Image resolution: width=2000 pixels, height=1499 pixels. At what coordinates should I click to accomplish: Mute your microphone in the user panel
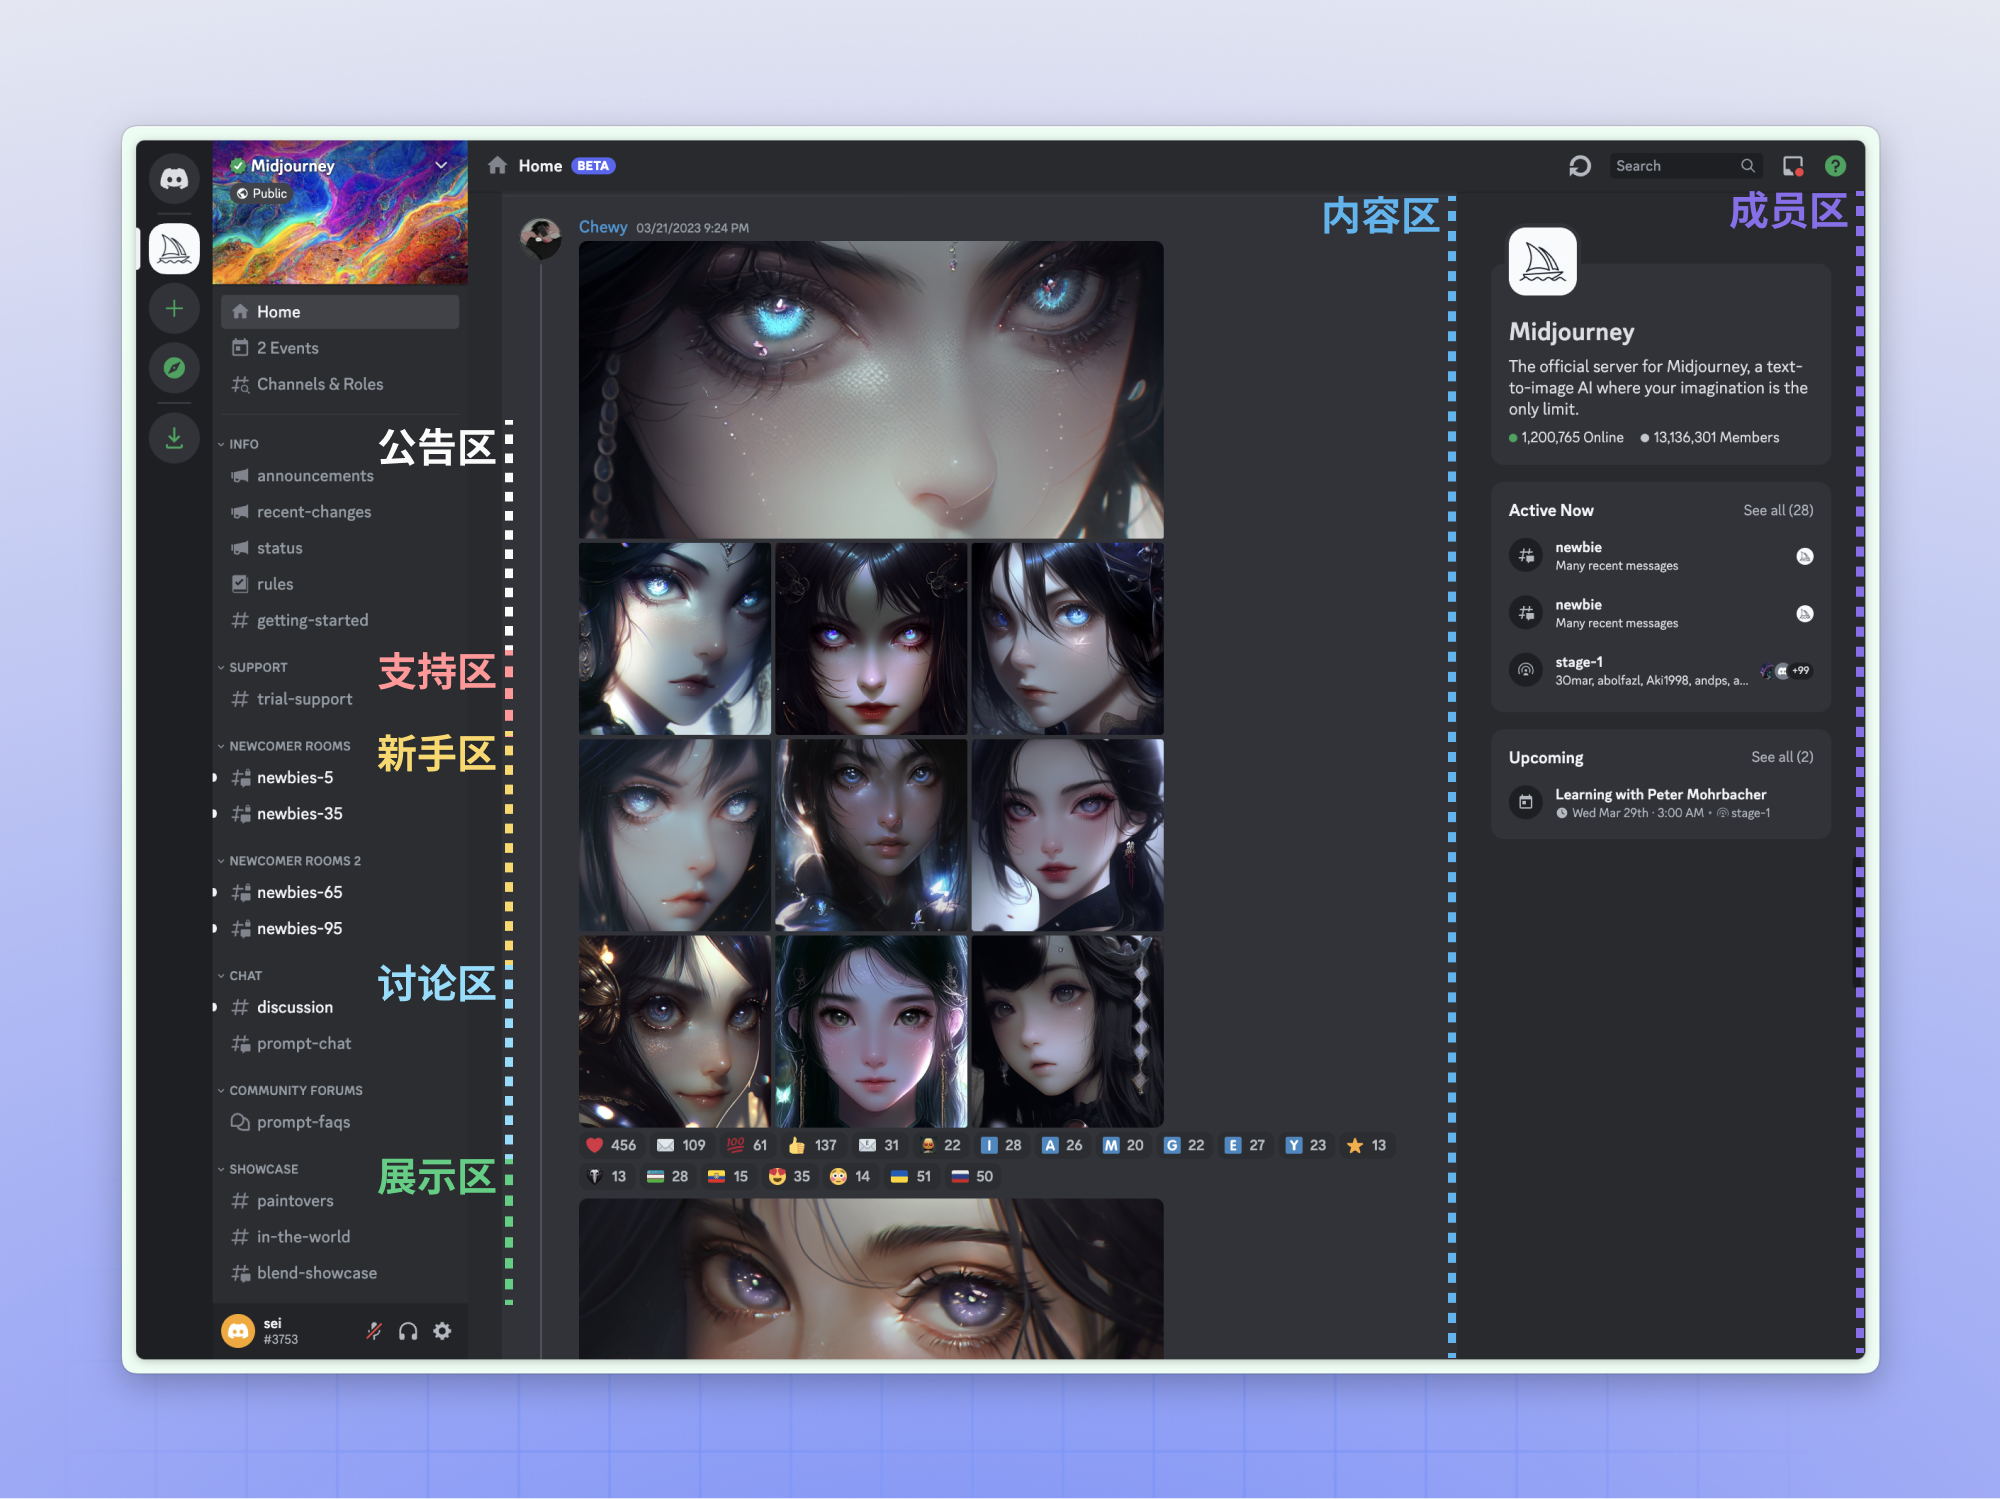[373, 1331]
